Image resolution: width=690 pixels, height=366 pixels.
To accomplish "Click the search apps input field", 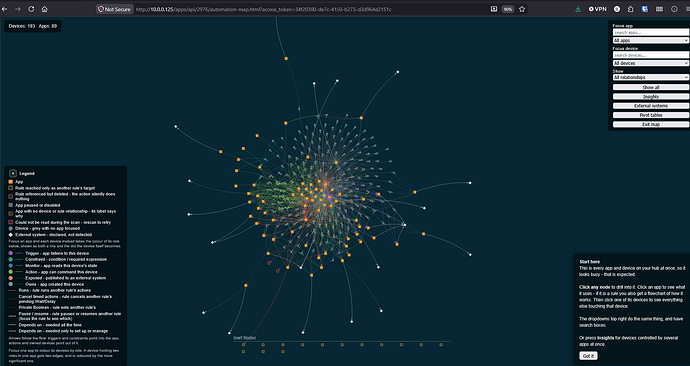I will point(651,33).
